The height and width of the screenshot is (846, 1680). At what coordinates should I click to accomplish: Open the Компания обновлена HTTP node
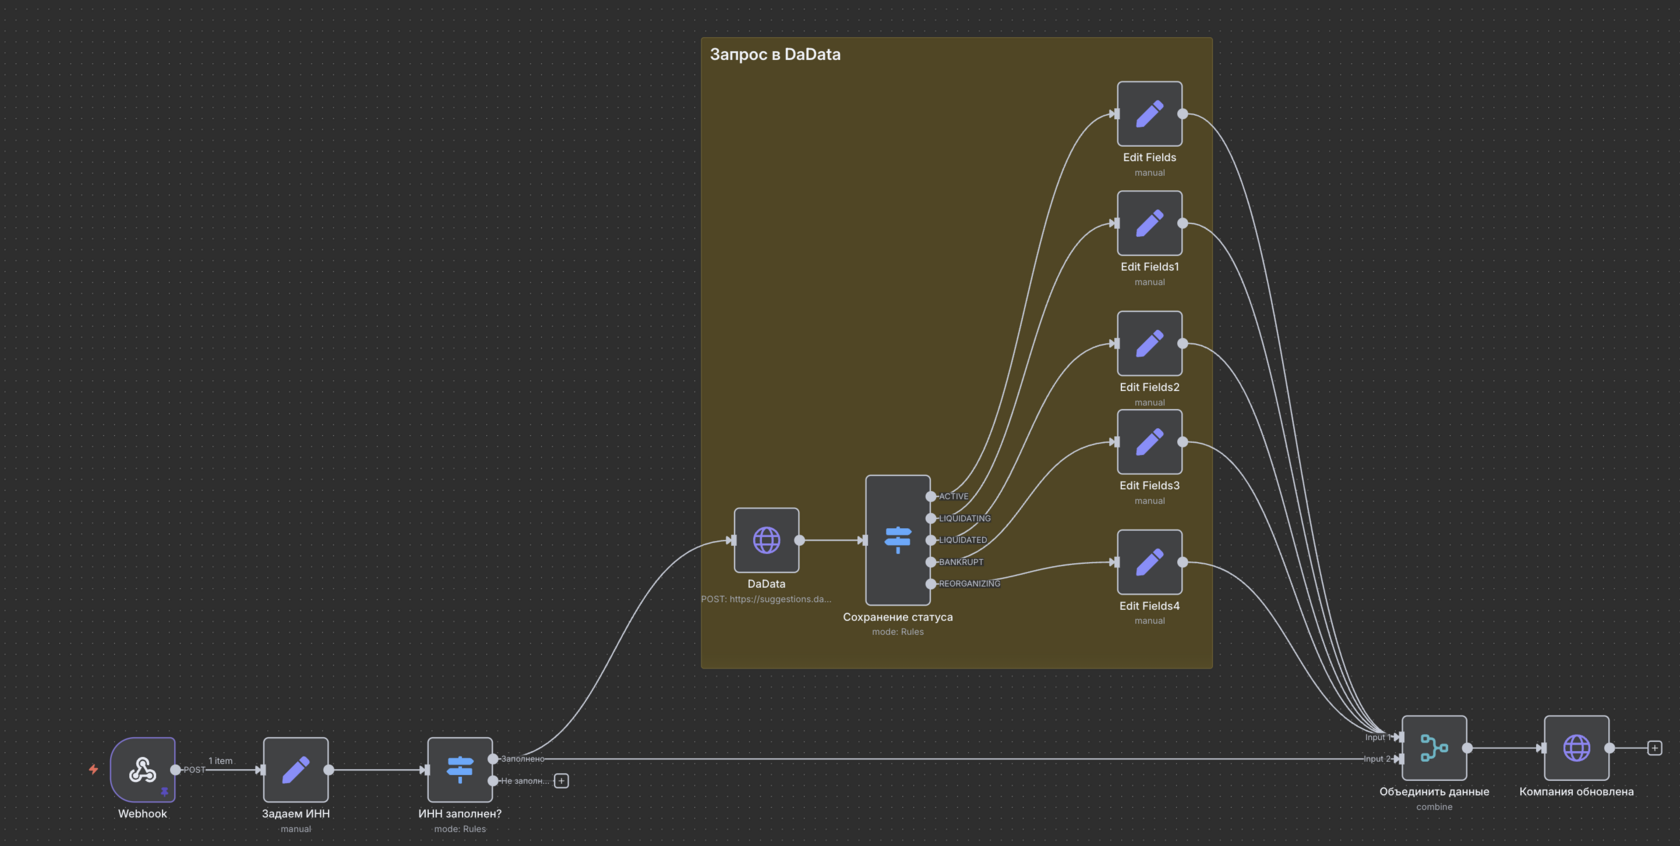(x=1577, y=748)
